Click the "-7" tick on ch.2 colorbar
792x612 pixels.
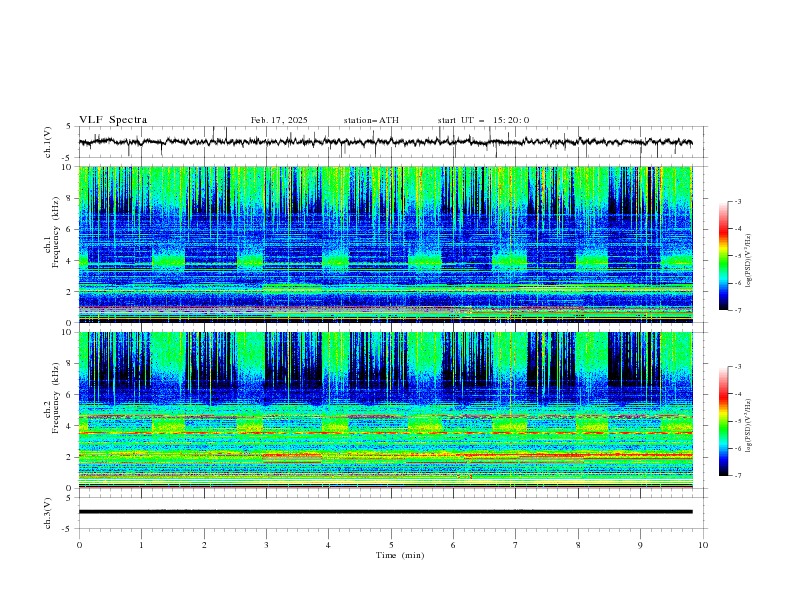[x=737, y=476]
